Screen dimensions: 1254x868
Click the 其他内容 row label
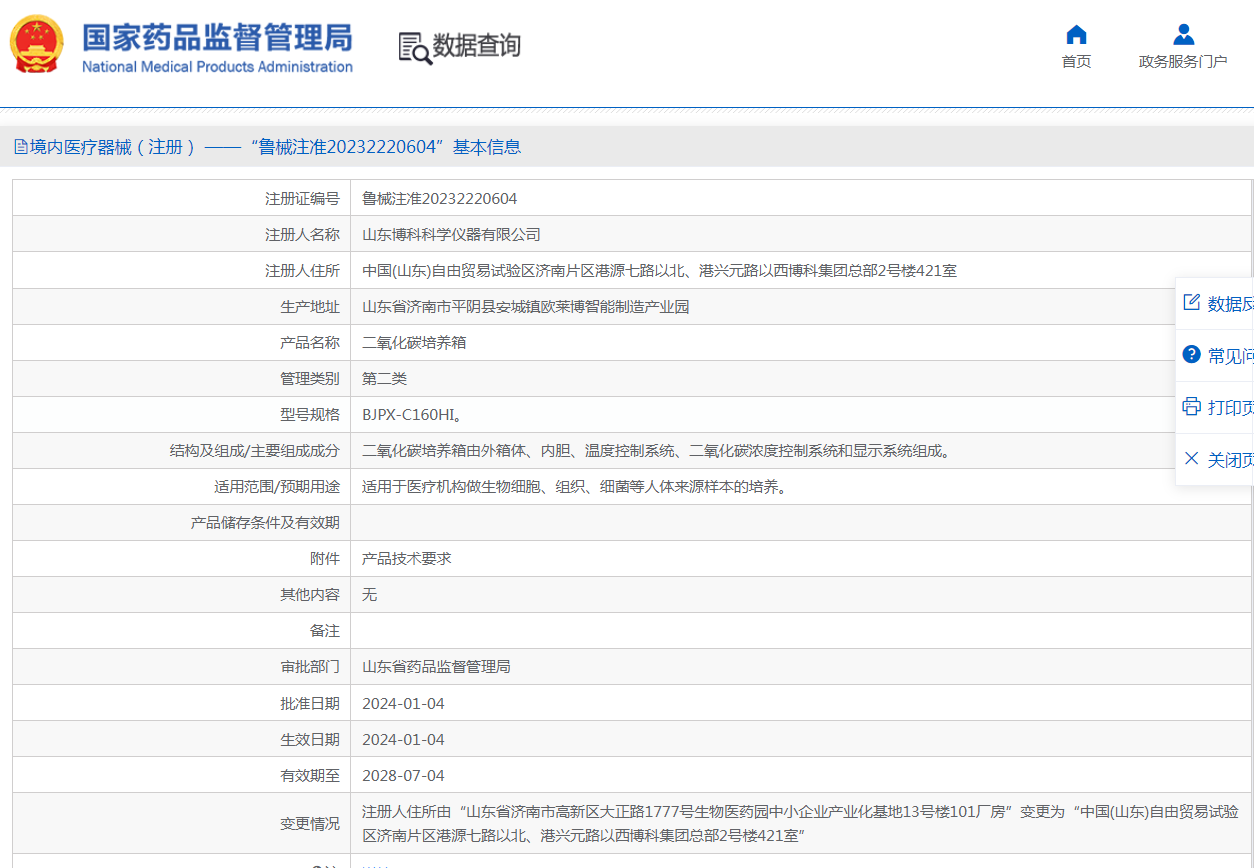tap(310, 595)
